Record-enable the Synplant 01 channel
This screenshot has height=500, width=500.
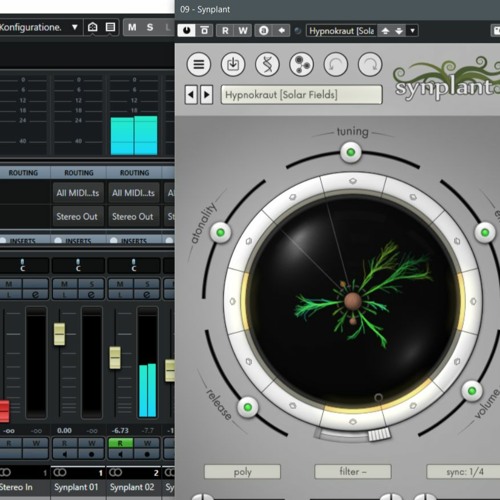click(91, 454)
